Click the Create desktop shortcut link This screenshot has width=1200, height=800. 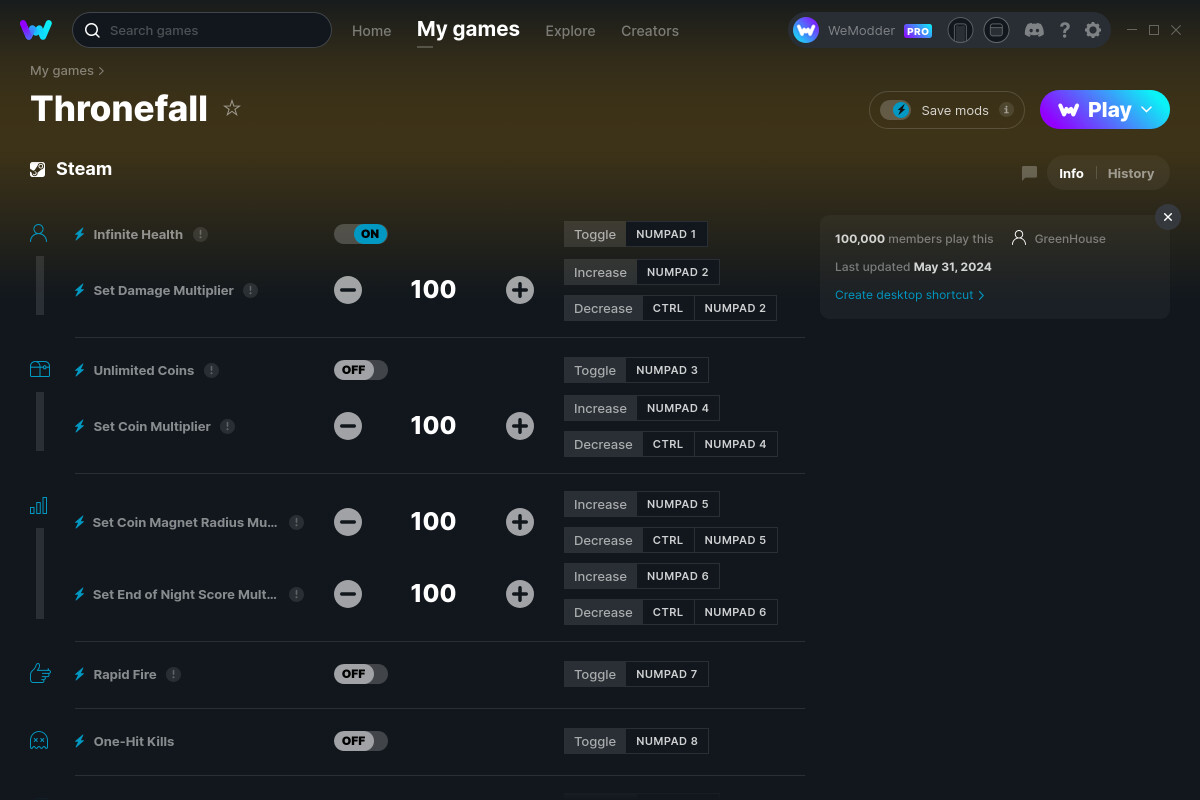(903, 295)
